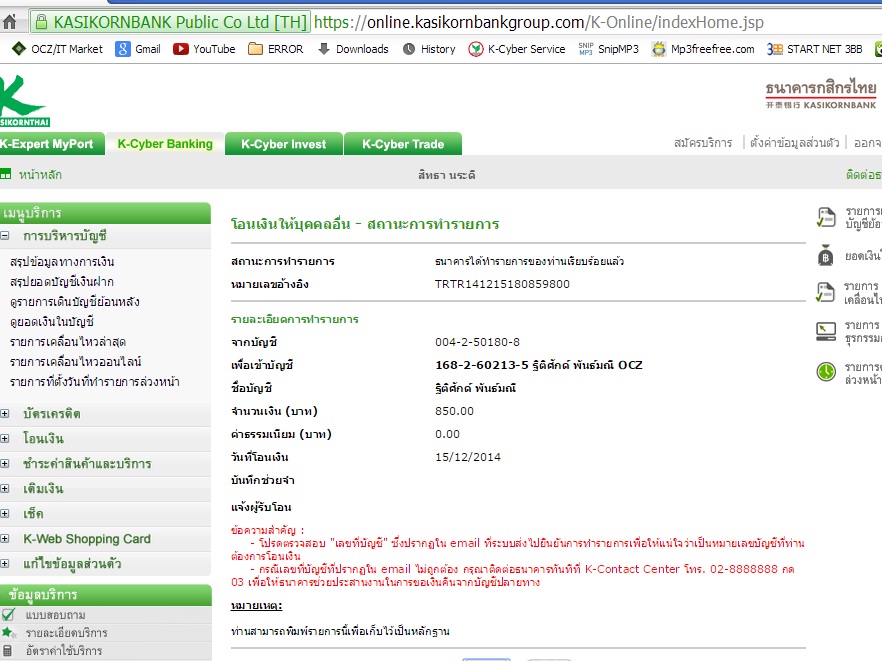Viewport: 882px width, 661px height.
Task: Switch to the K-Cyber Invest tab
Action: point(284,143)
